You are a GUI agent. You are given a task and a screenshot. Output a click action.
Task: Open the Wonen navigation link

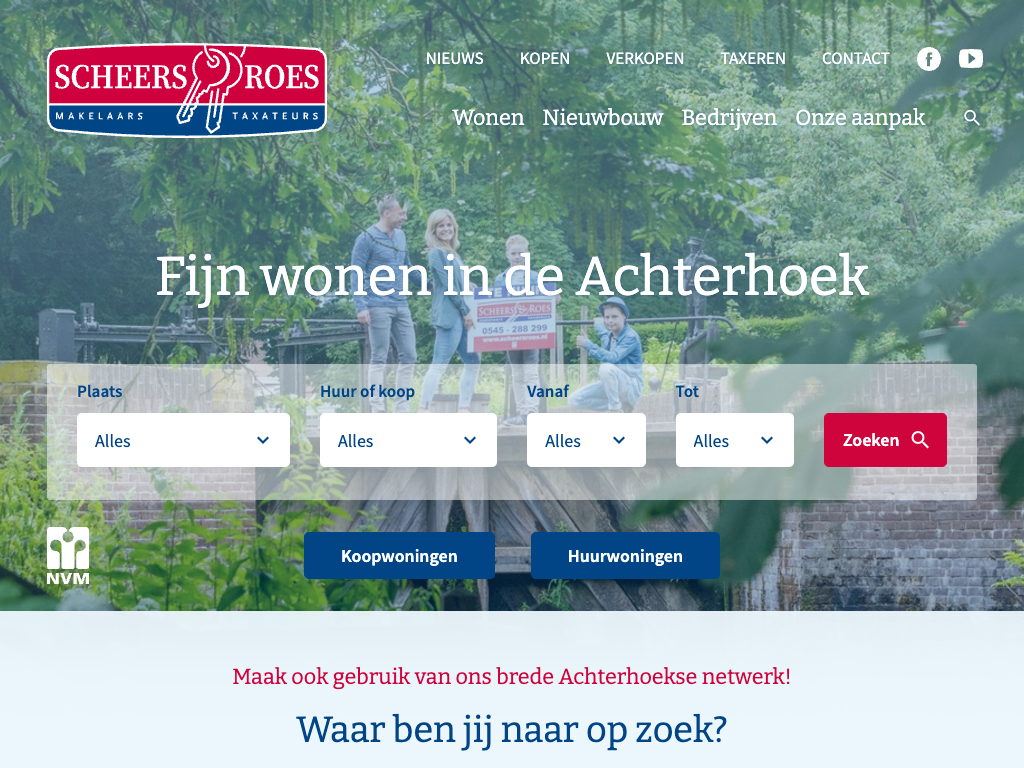point(488,118)
